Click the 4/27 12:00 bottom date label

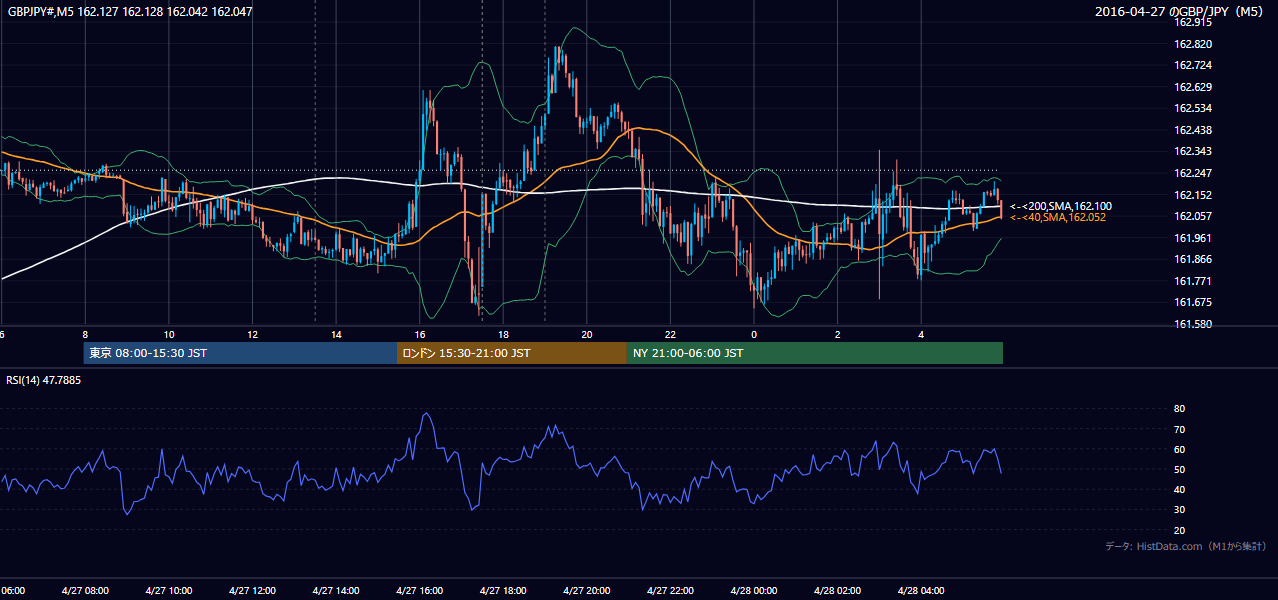[x=252, y=591]
